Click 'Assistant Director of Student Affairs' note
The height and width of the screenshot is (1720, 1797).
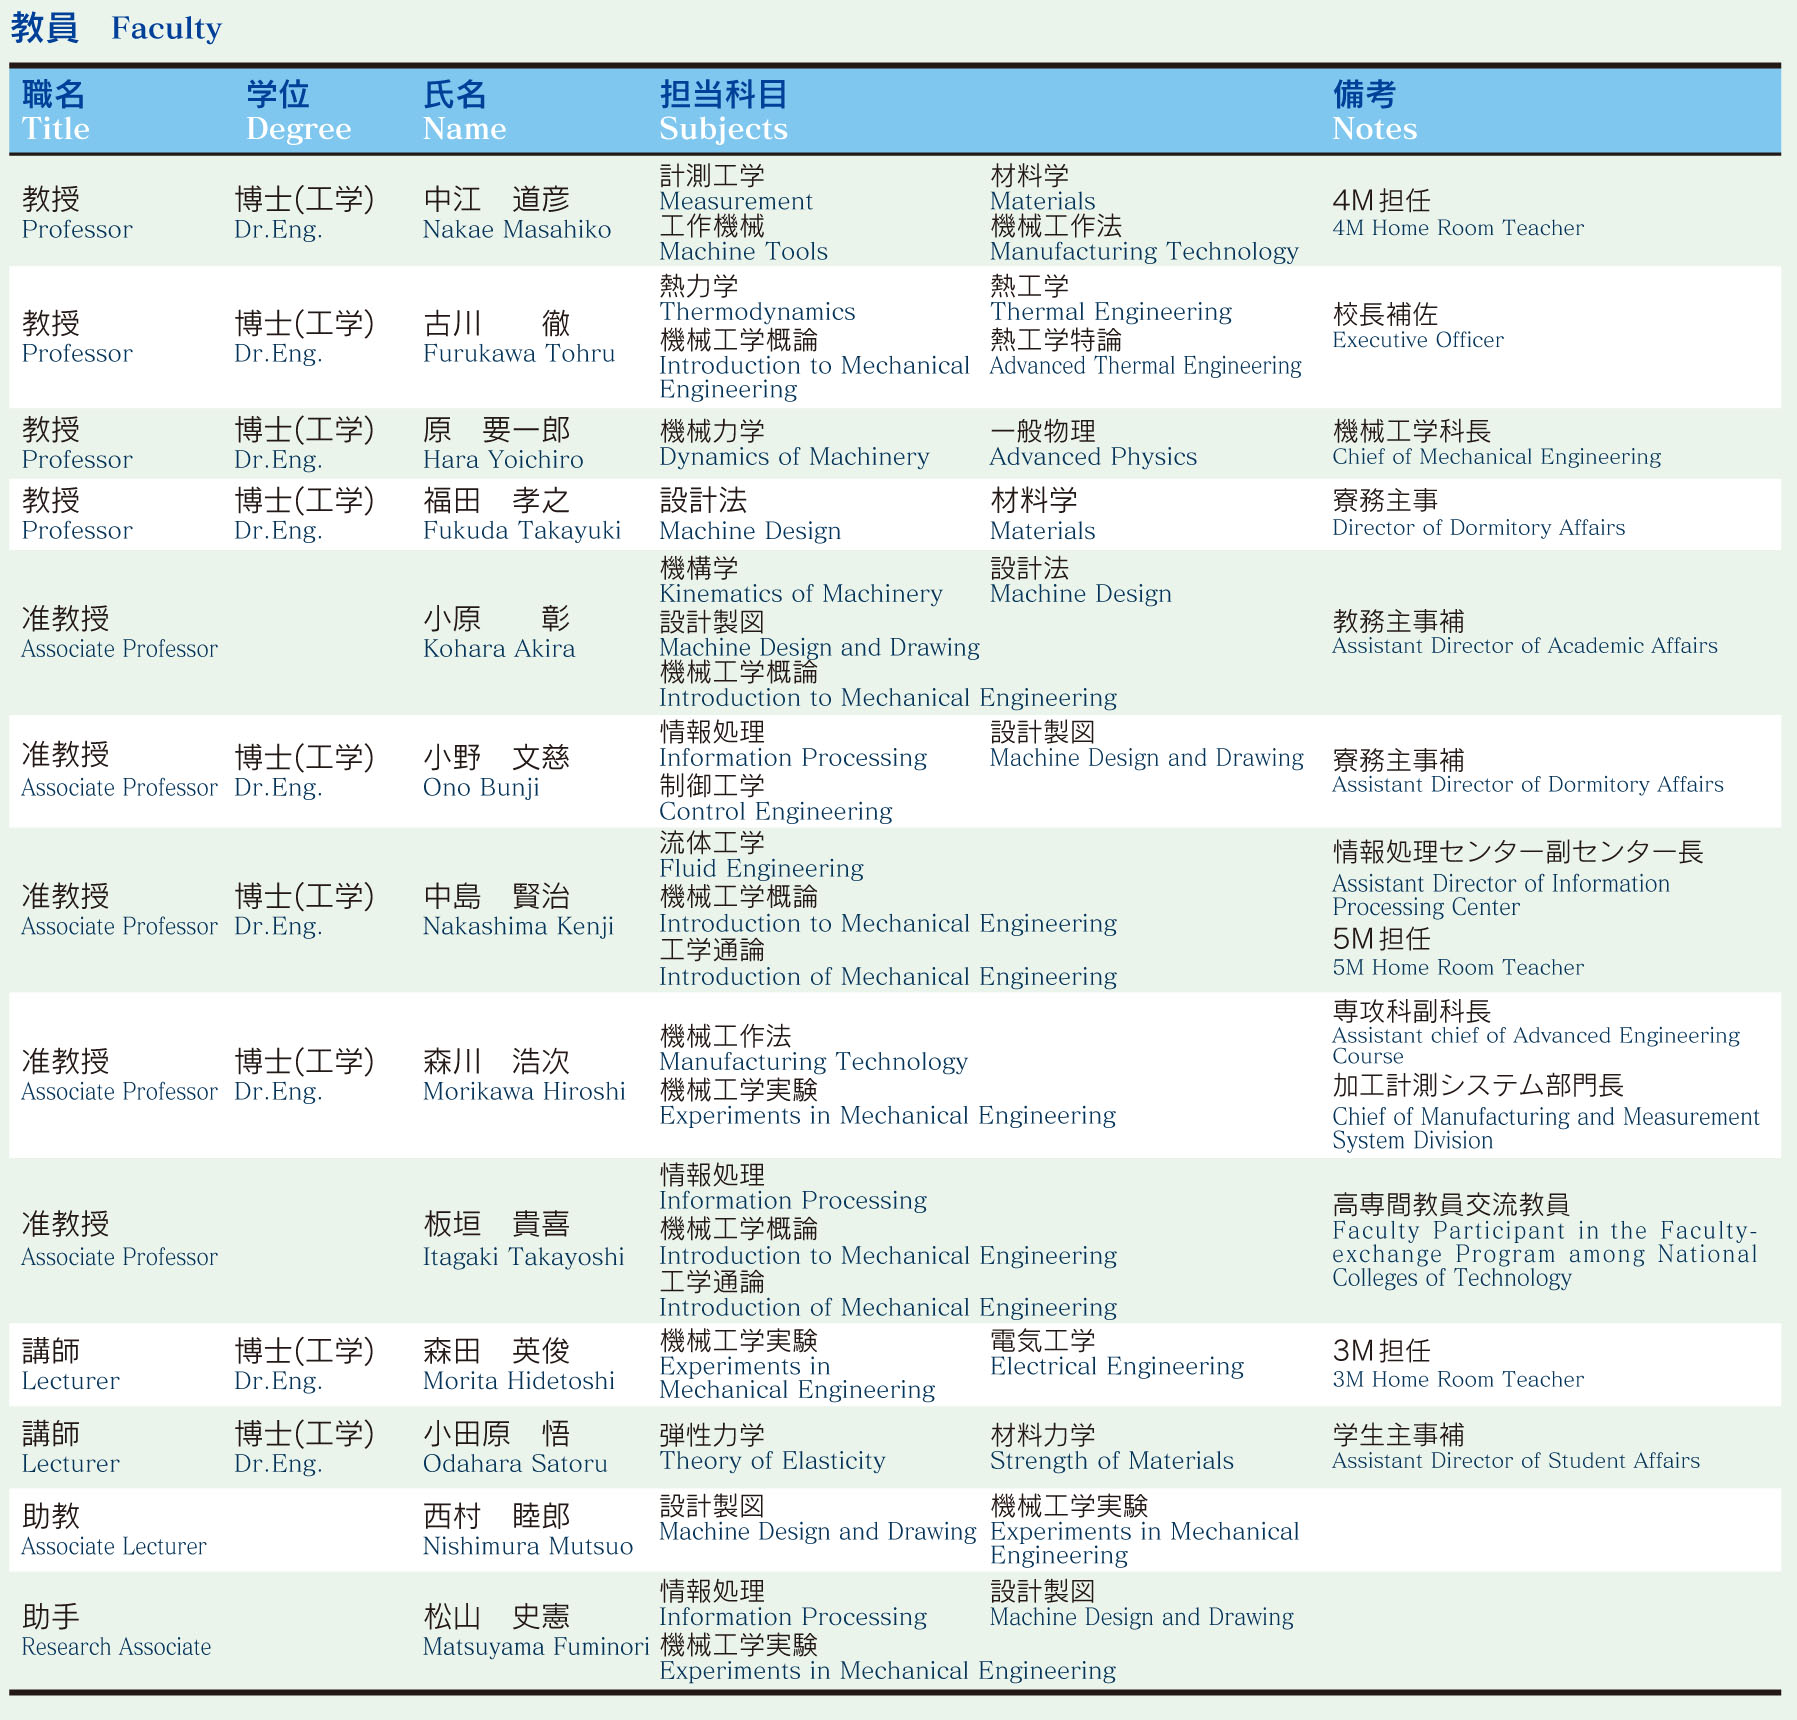coord(1516,1461)
